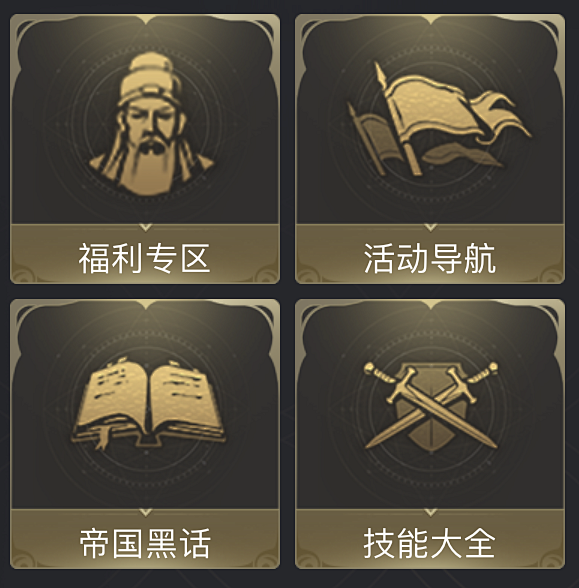The width and height of the screenshot is (579, 588).
Task: Click the open book icon
Action: coord(148,403)
